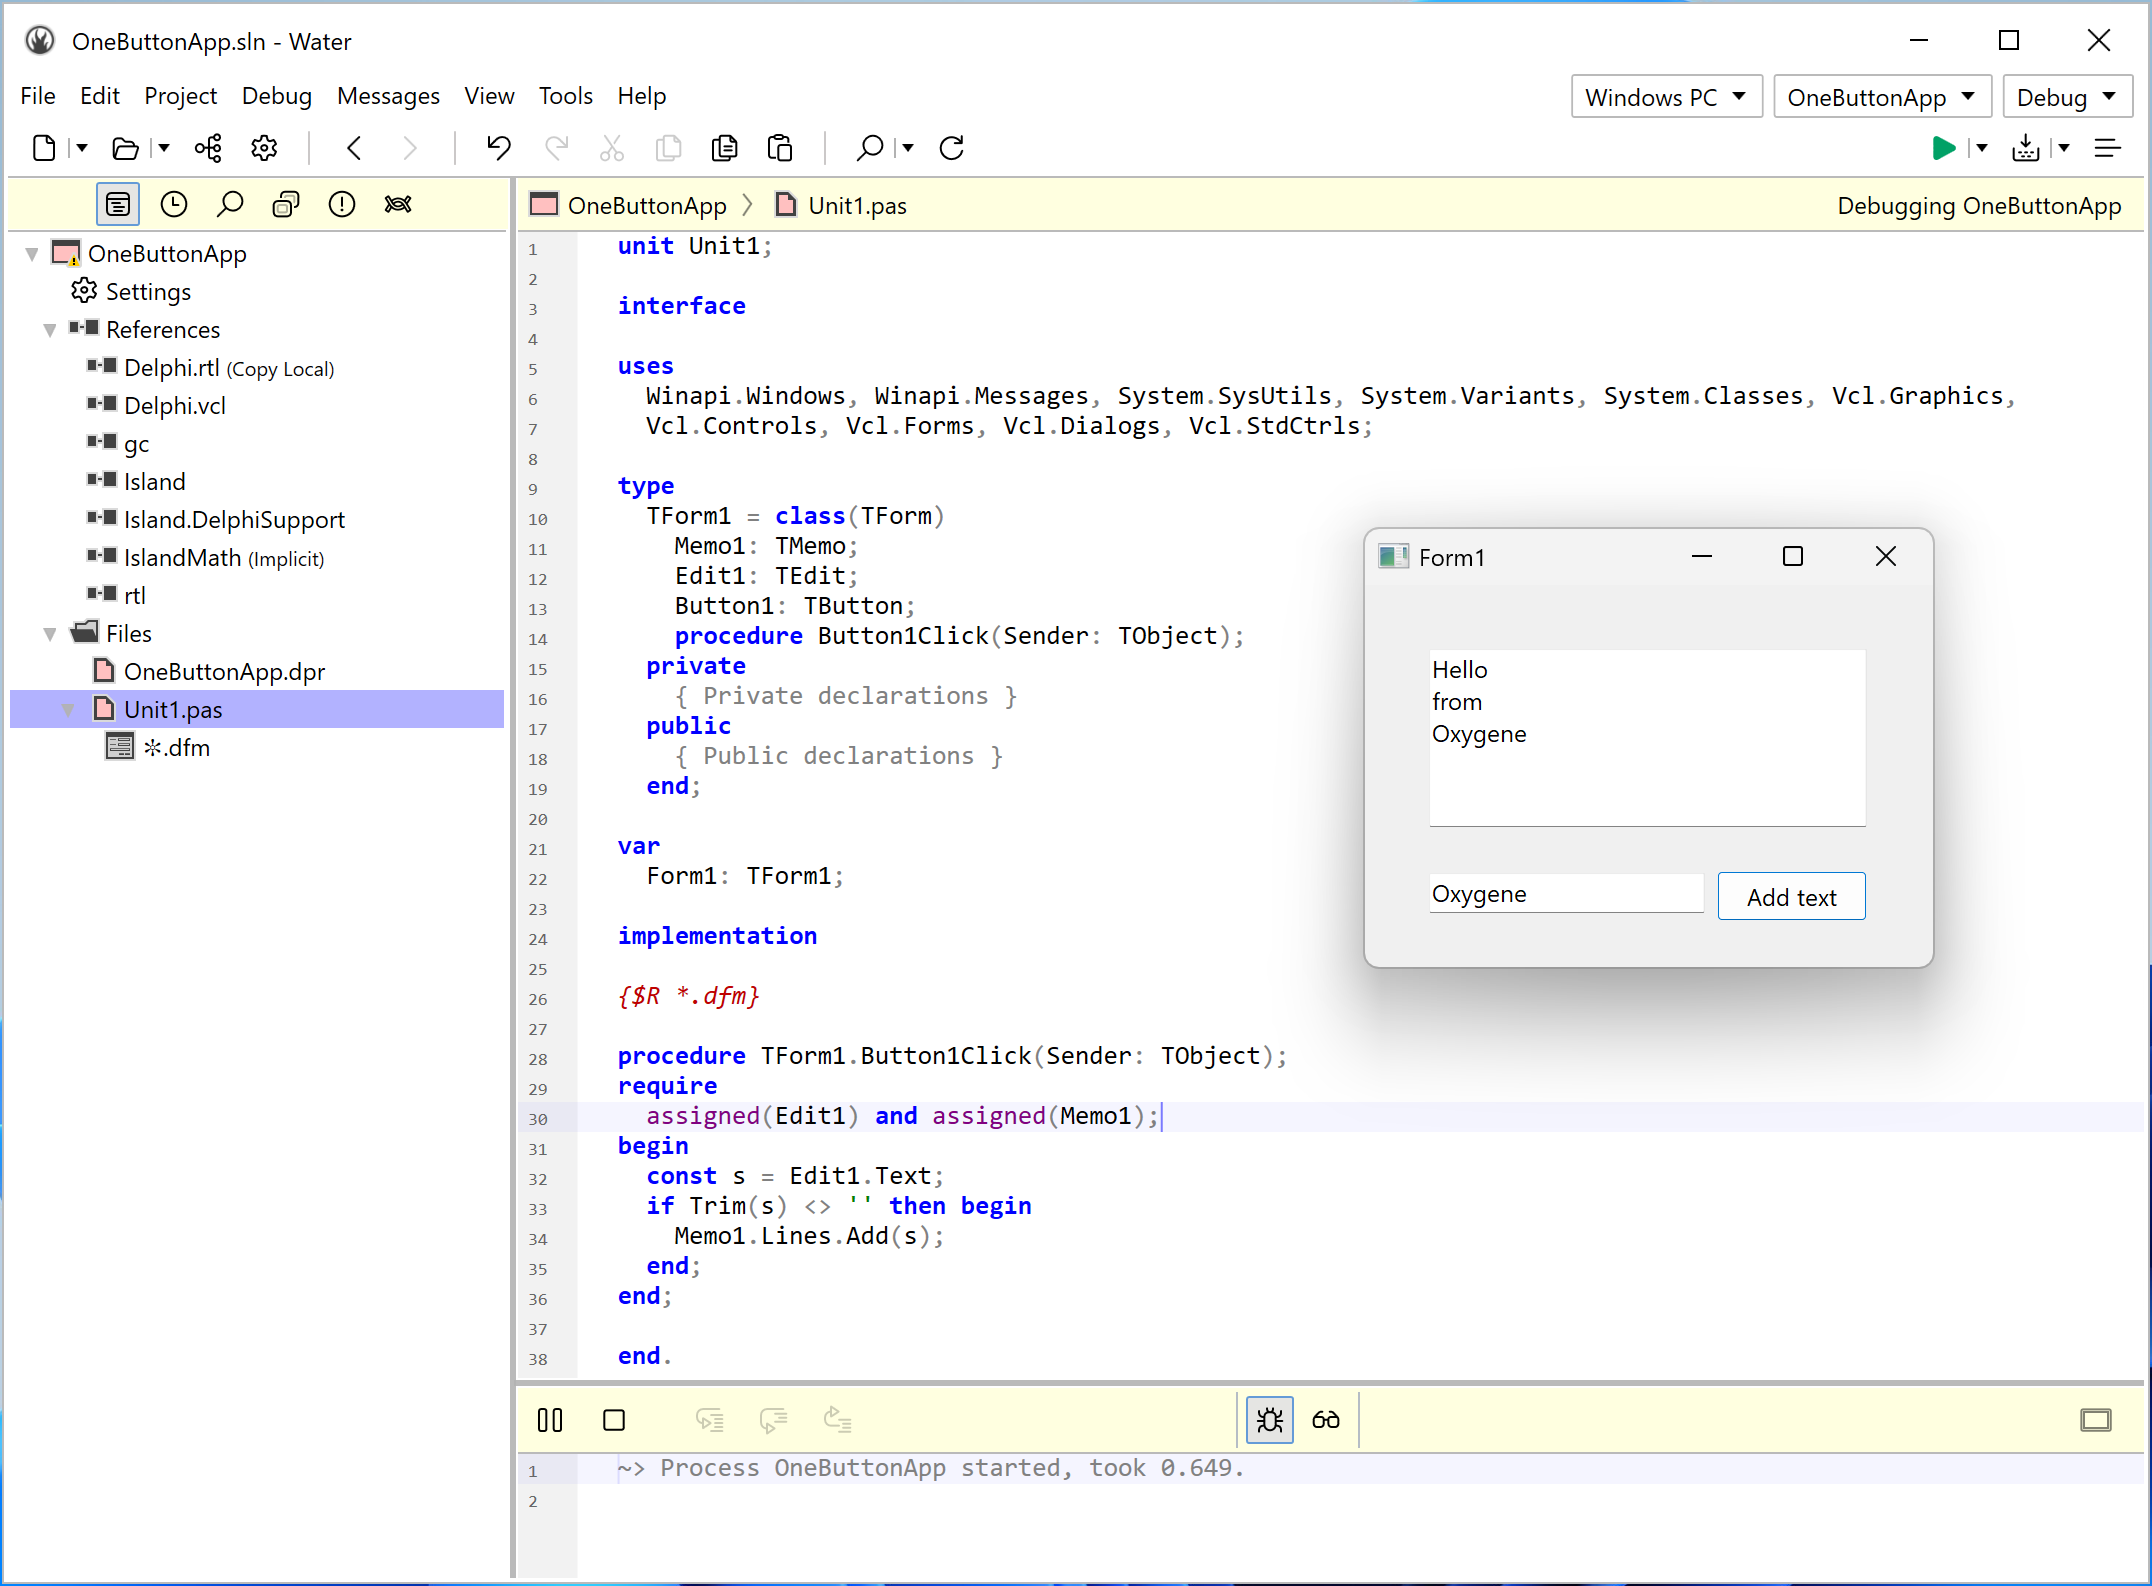This screenshot has width=2152, height=1586.
Task: Click the Copy icon in the toolbar
Action: (x=668, y=148)
